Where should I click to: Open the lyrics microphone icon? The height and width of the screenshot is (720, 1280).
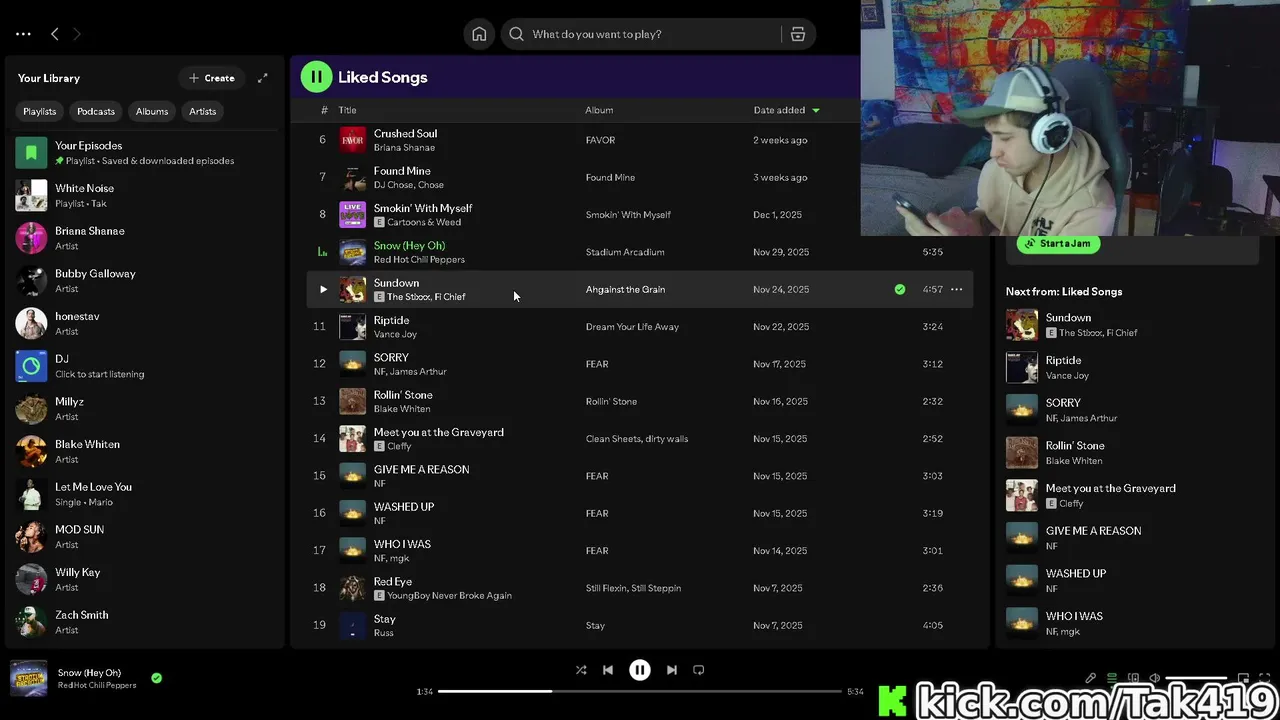click(1090, 678)
